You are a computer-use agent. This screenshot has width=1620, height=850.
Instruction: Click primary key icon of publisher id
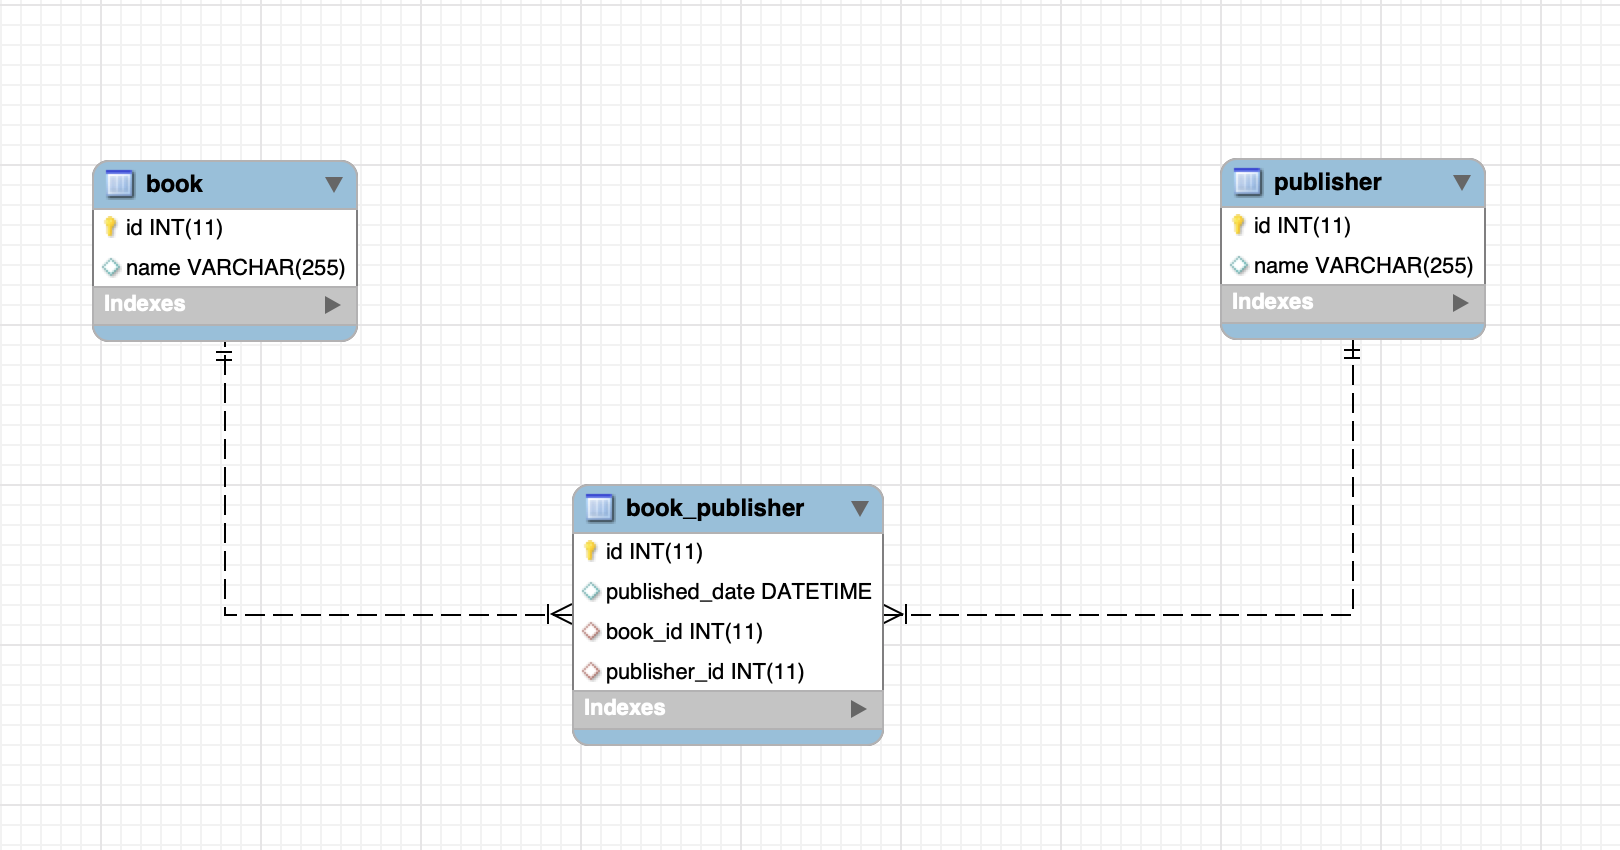pos(1239,226)
